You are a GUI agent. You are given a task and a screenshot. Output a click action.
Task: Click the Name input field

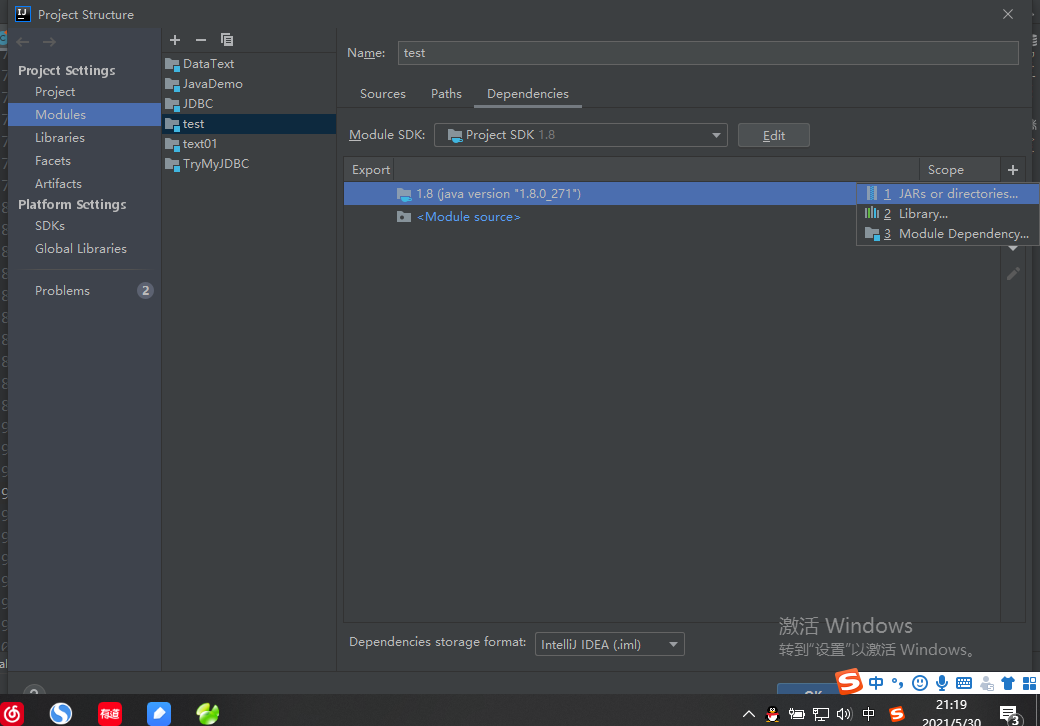pyautogui.click(x=708, y=53)
